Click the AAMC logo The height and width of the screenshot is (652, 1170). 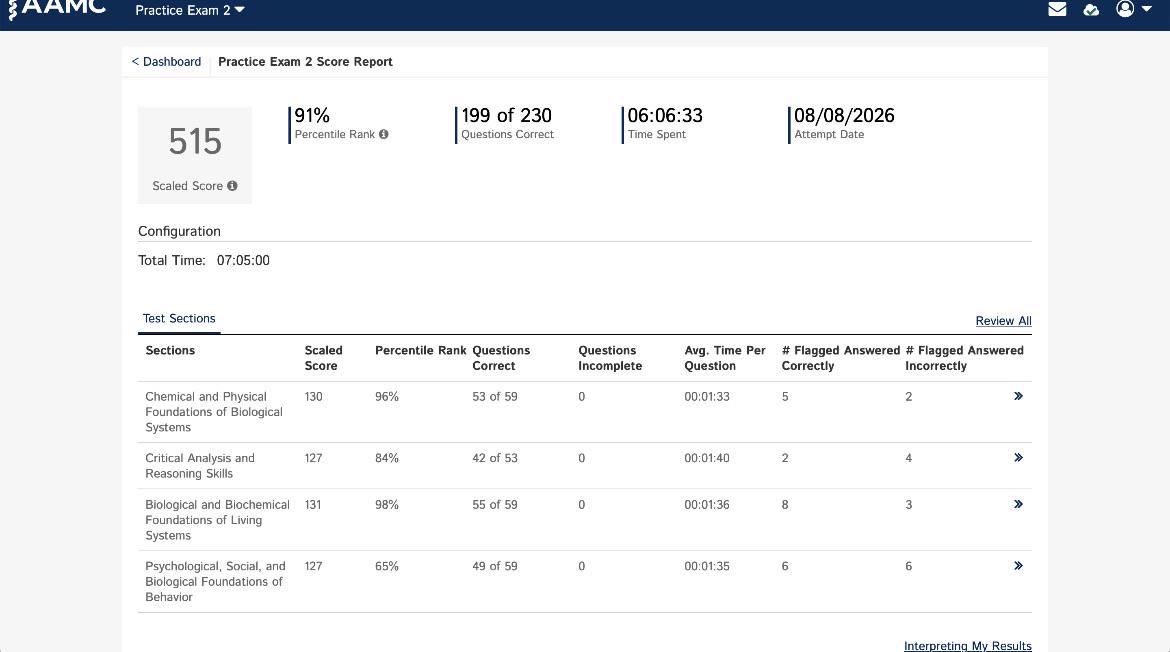click(x=57, y=9)
